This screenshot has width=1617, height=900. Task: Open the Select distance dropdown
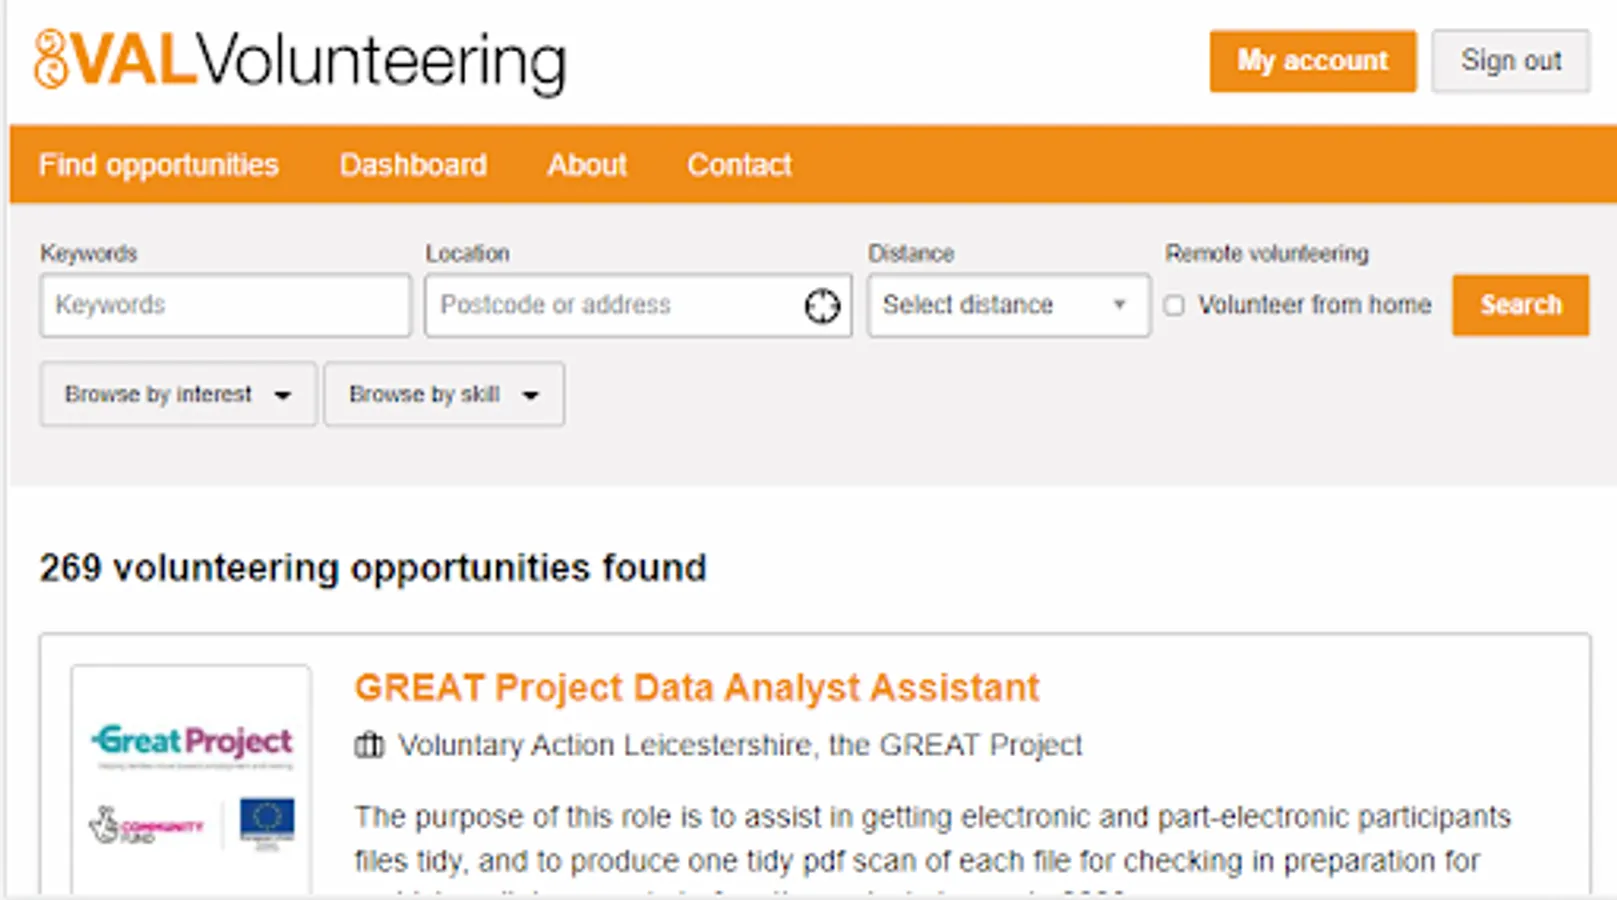[x=1007, y=305]
